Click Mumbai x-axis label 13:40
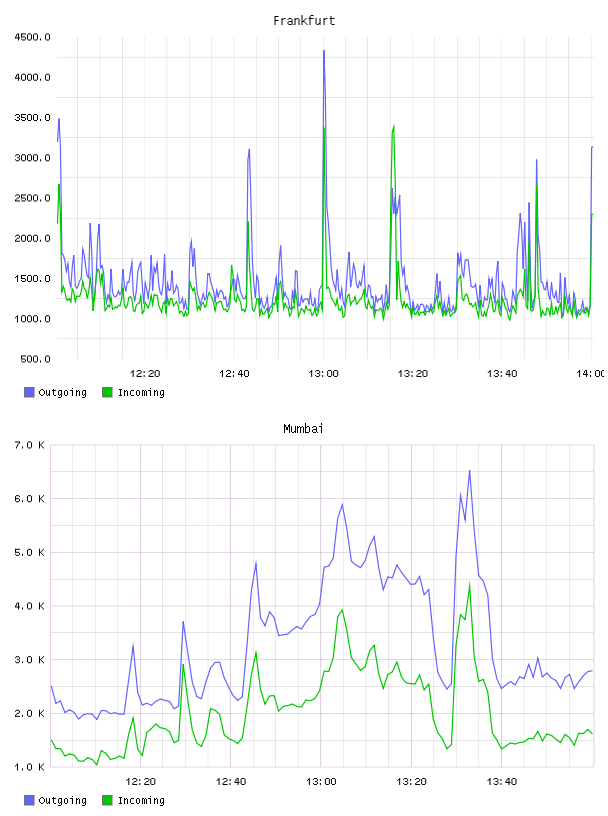608x816 pixels. (x=502, y=782)
